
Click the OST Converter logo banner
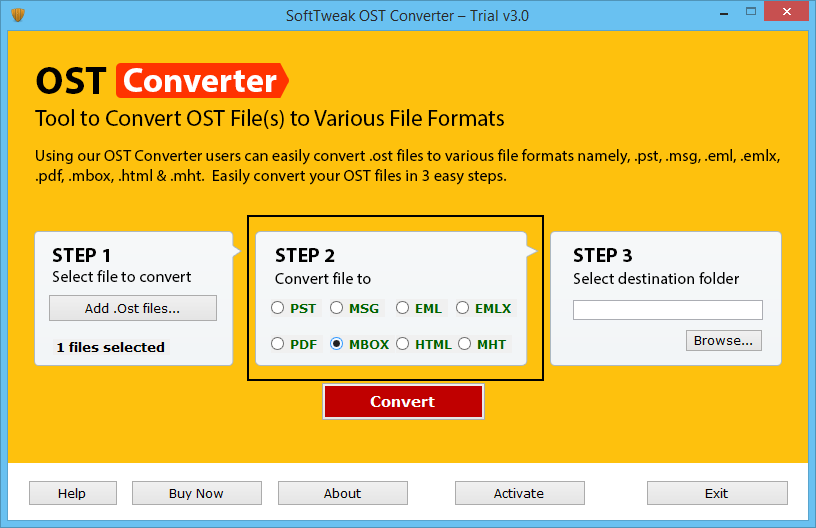click(x=162, y=81)
